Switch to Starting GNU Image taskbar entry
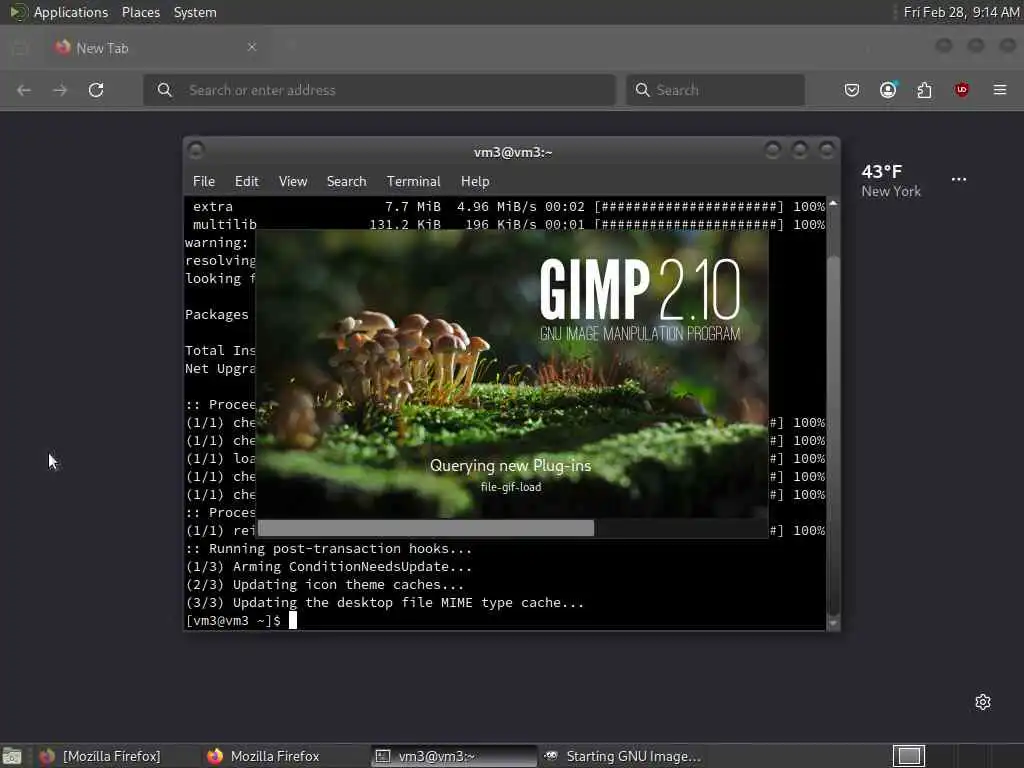Image resolution: width=1024 pixels, height=768 pixels. (623, 756)
